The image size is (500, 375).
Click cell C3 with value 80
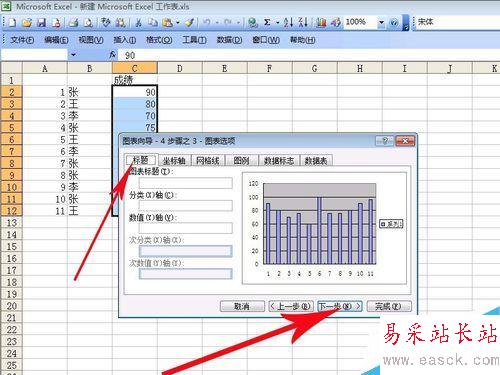(135, 104)
